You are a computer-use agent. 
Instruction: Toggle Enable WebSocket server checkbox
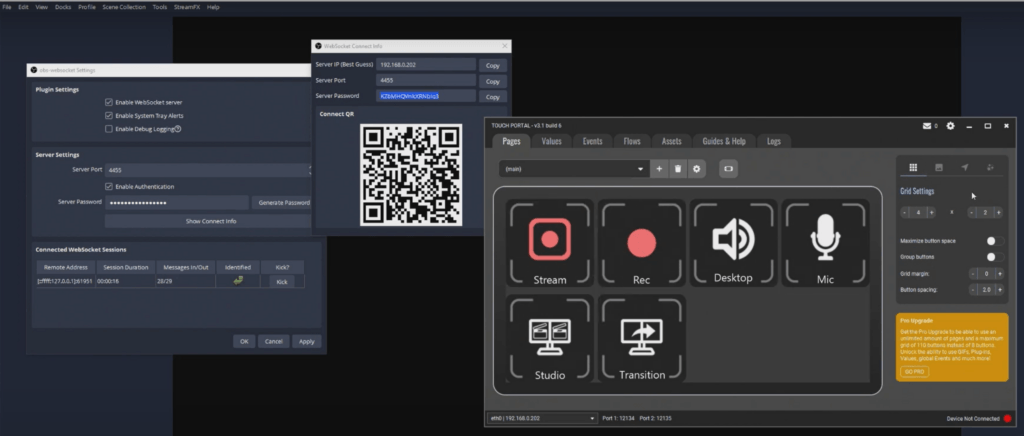click(108, 102)
